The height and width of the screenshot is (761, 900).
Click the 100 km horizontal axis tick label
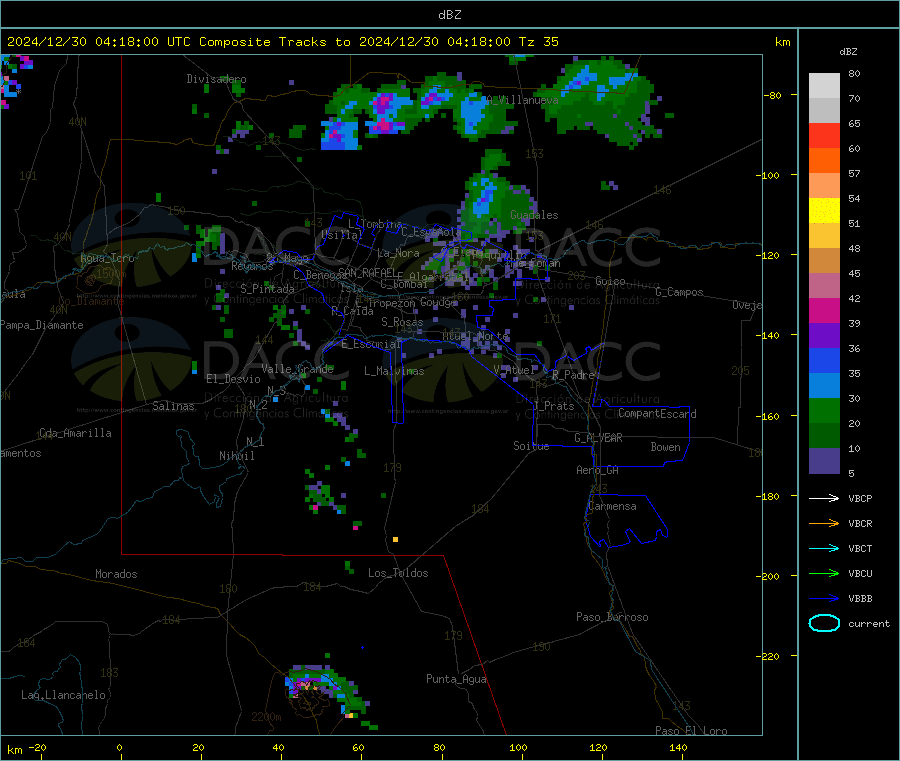coord(518,747)
